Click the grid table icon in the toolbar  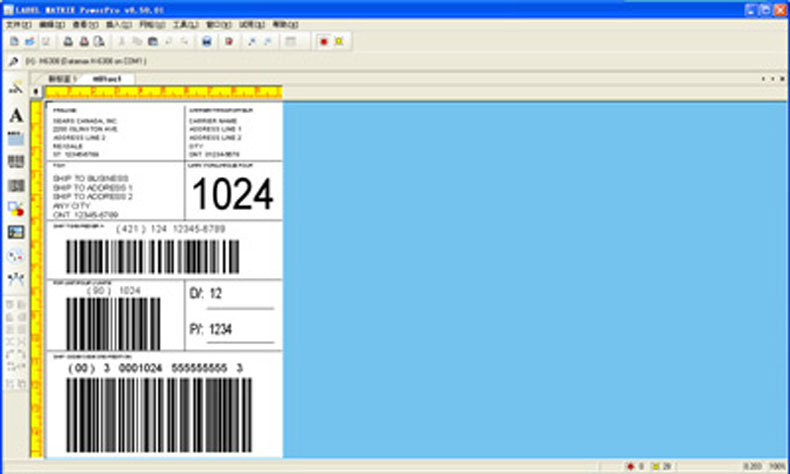[x=291, y=41]
